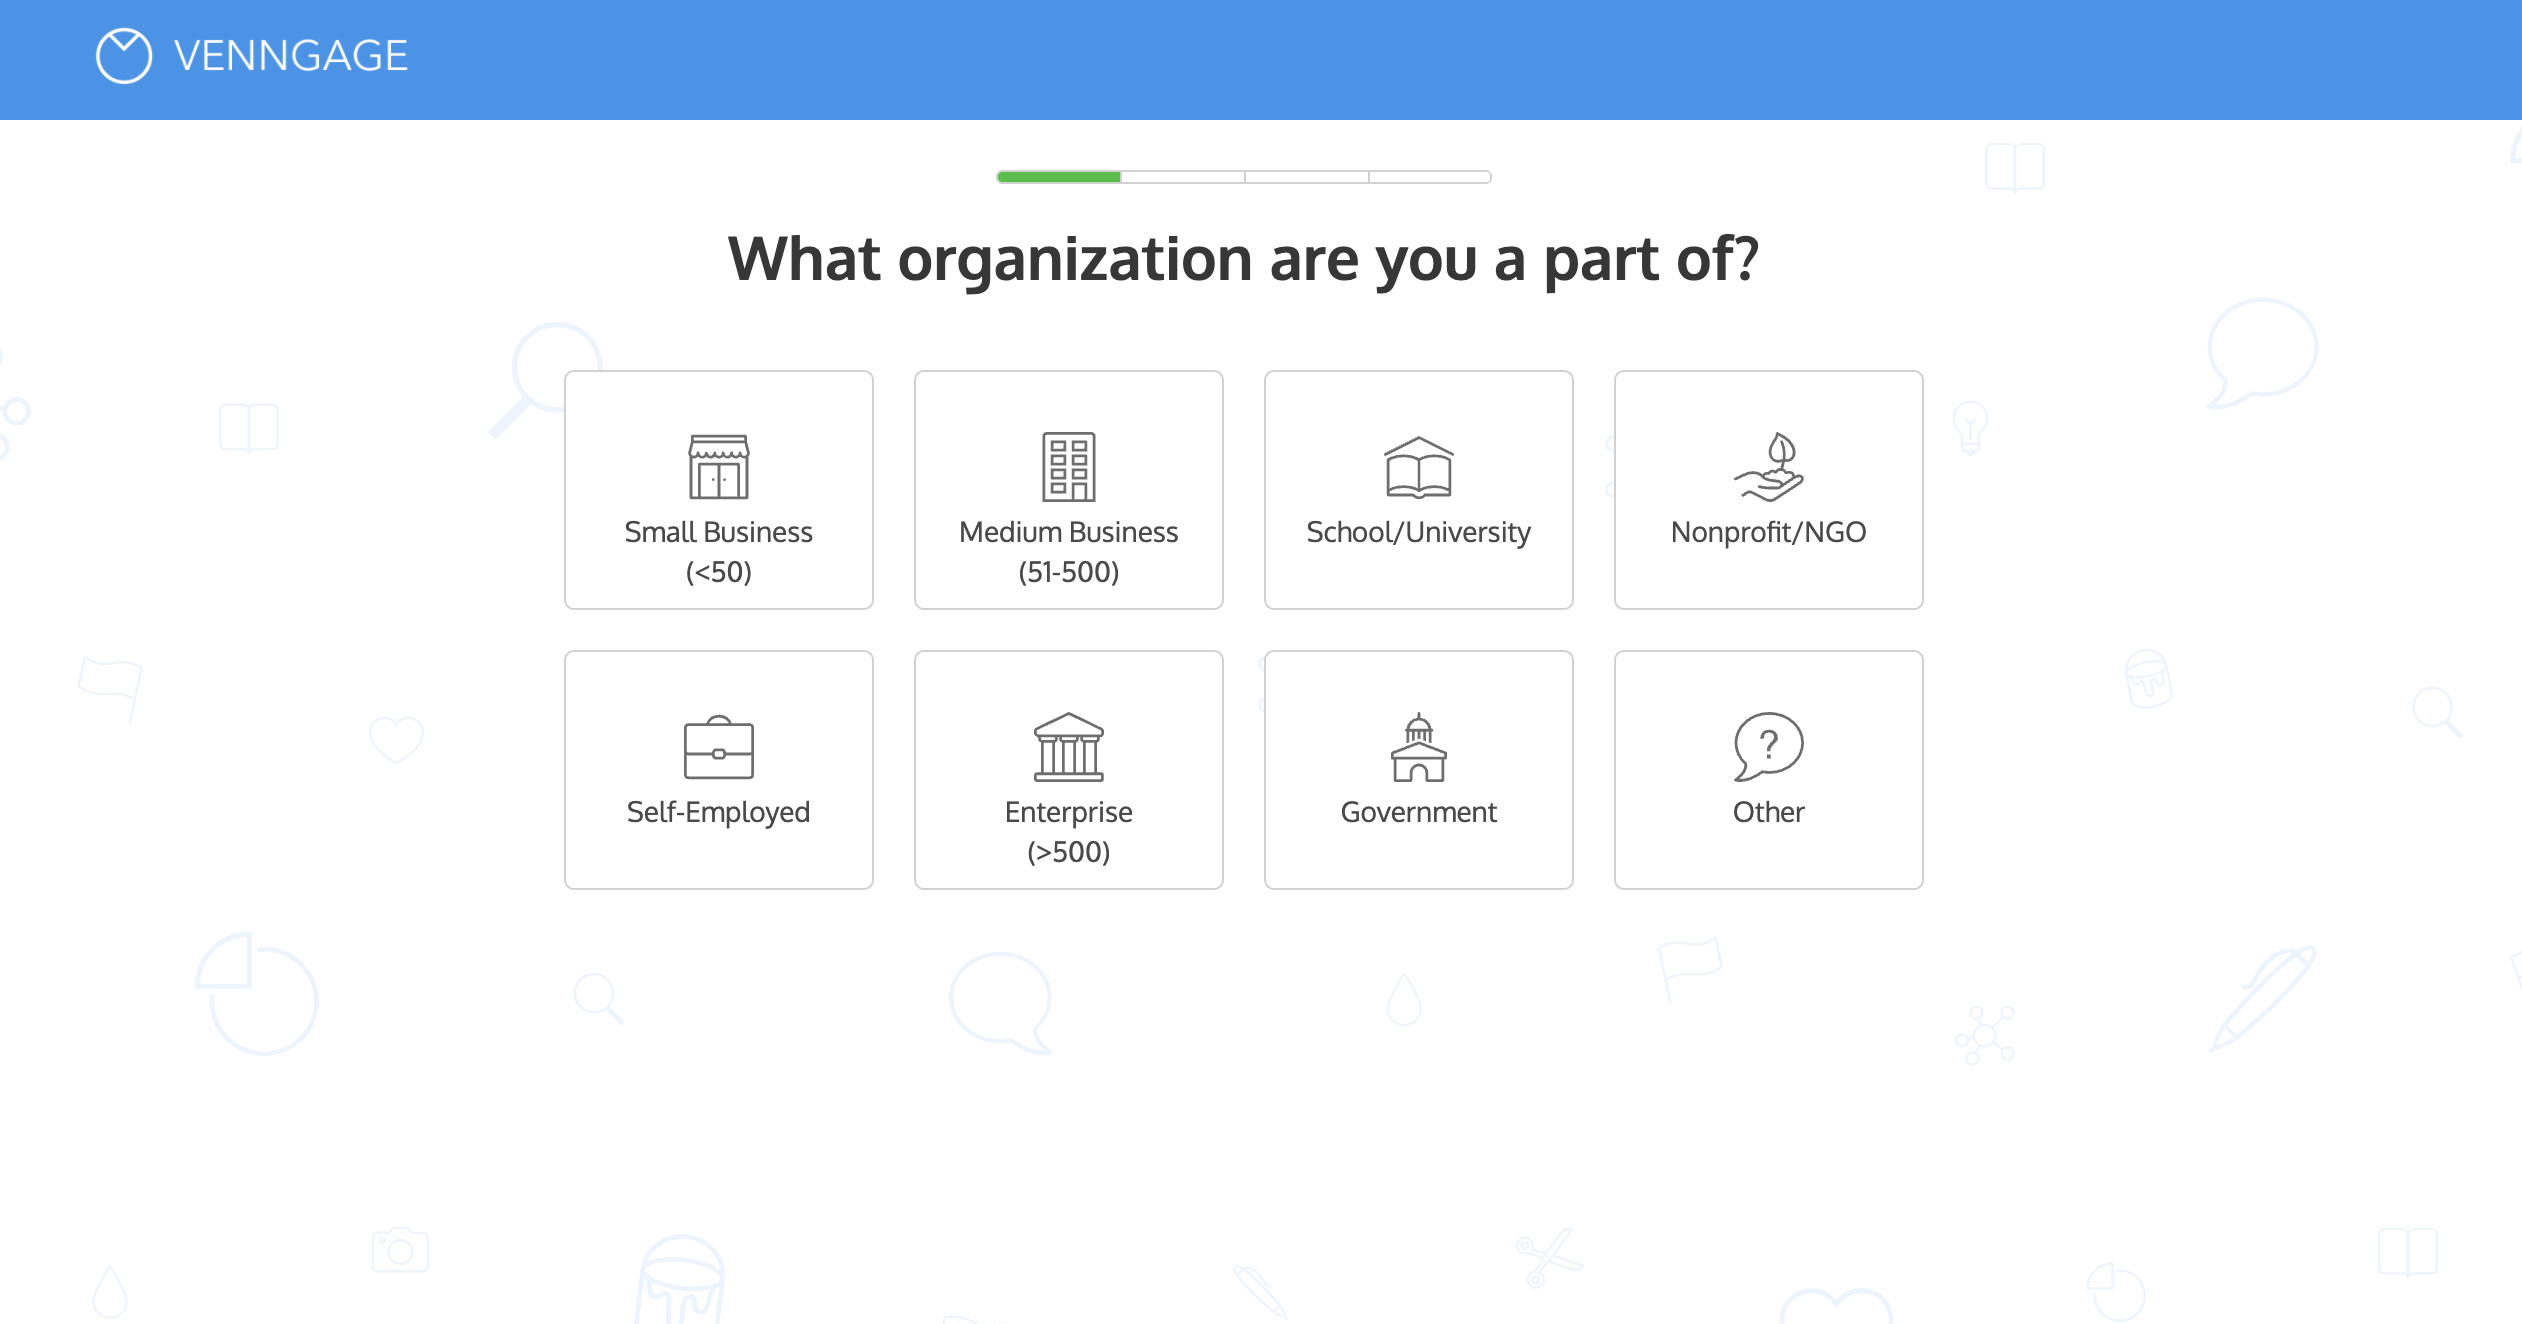This screenshot has width=2522, height=1324.
Task: Click the Self-Employed briefcase icon
Action: (717, 747)
